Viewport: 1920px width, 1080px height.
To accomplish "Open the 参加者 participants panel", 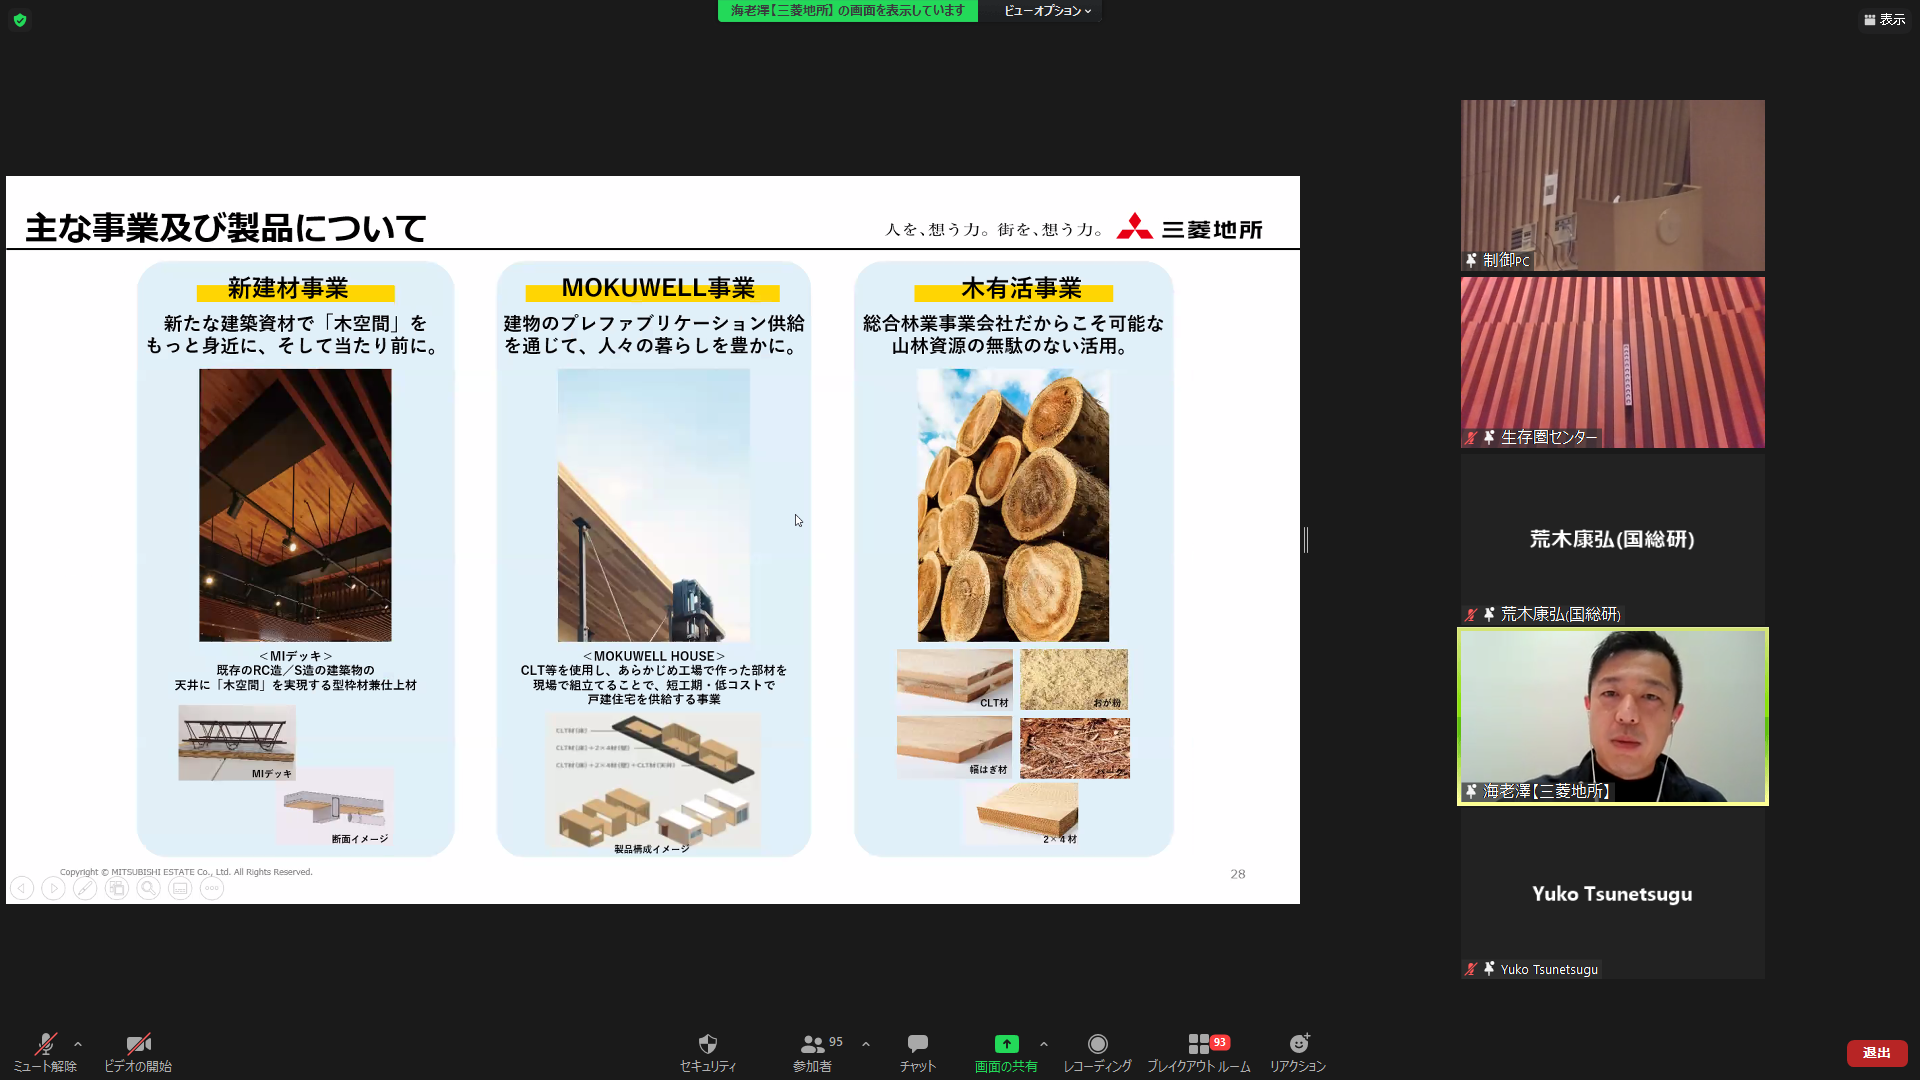I will [813, 1053].
